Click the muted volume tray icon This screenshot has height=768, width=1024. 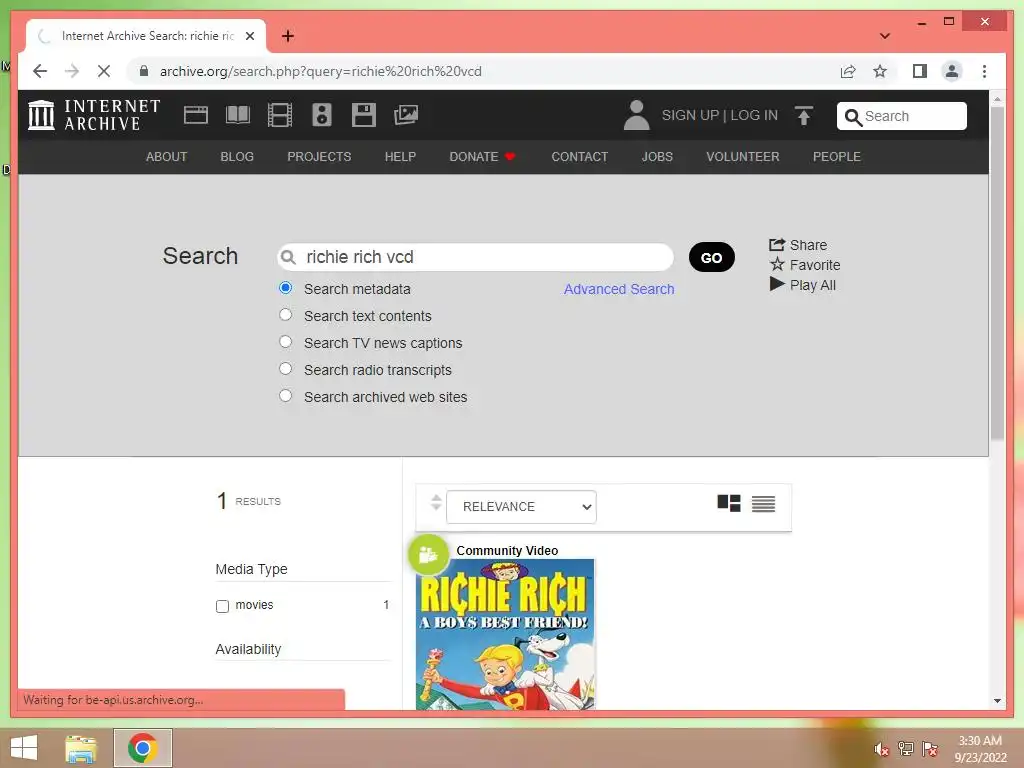click(x=882, y=749)
